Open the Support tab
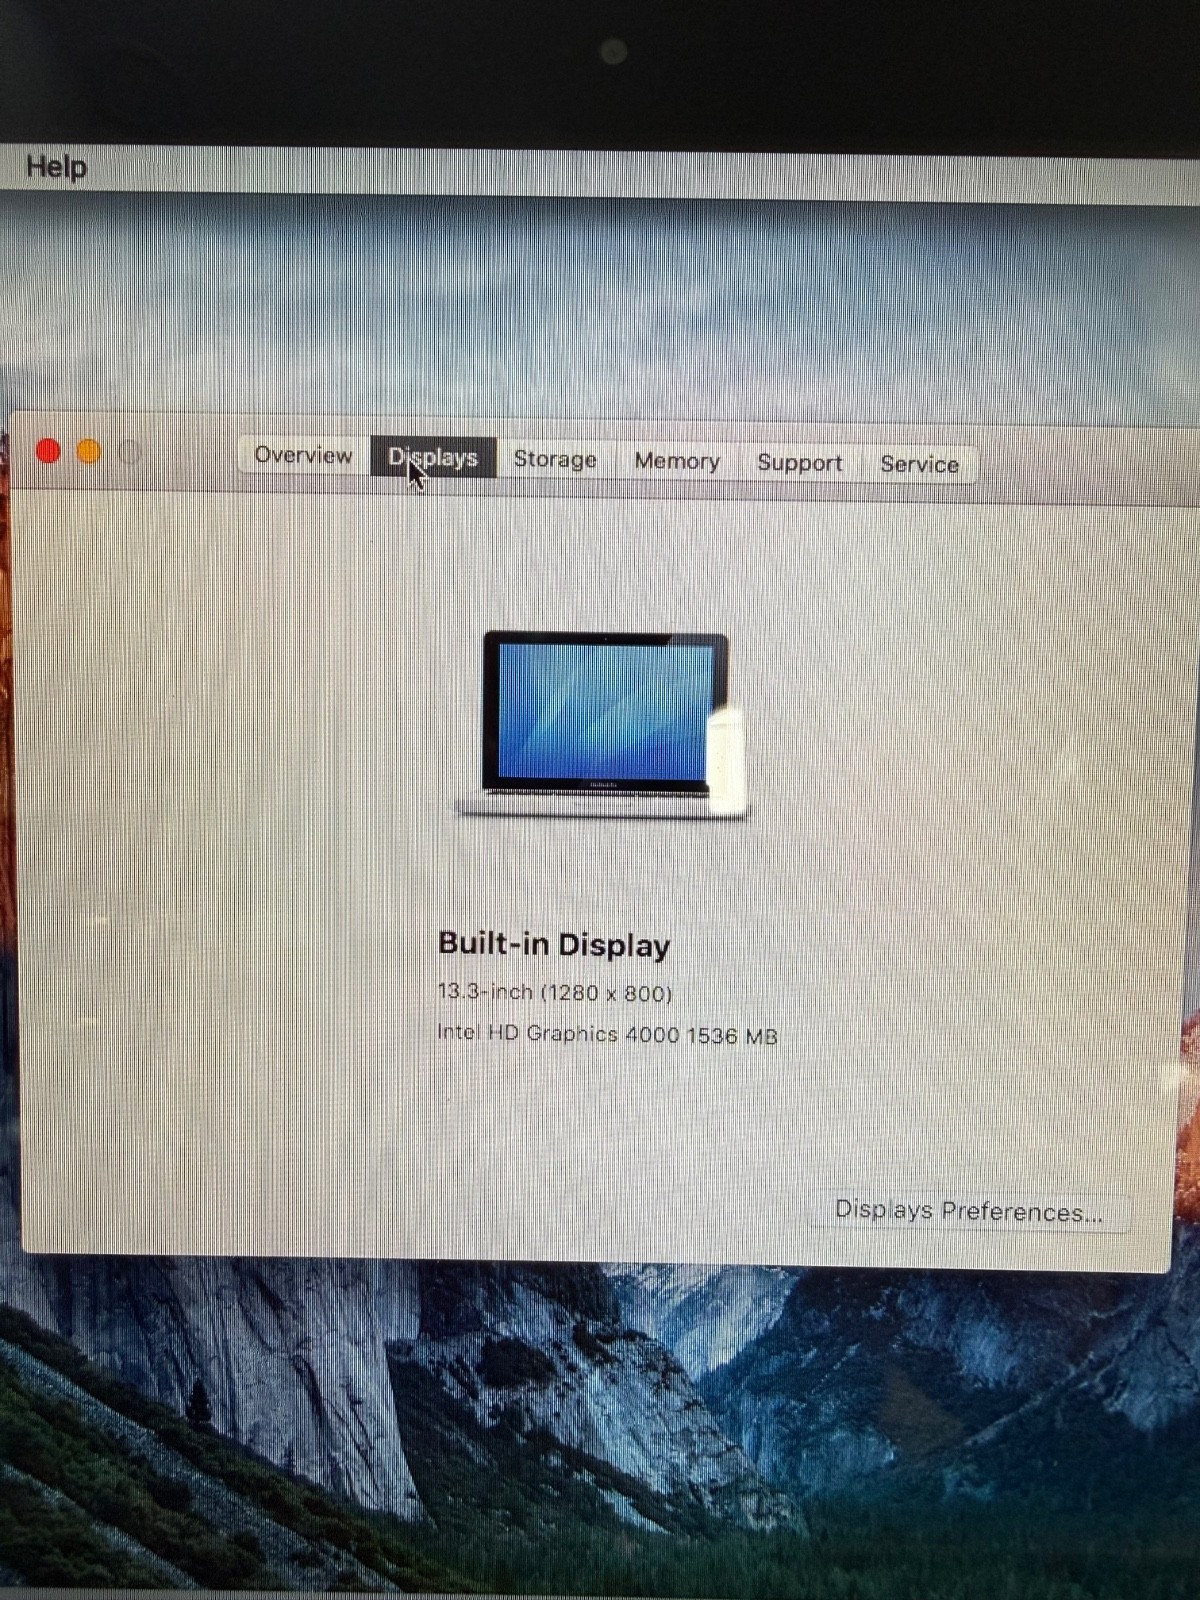1200x1600 pixels. (799, 463)
